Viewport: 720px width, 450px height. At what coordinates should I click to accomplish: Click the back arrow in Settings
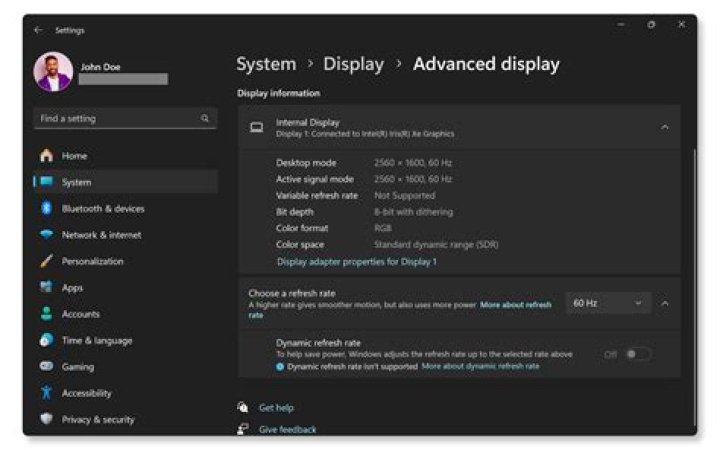(x=38, y=30)
